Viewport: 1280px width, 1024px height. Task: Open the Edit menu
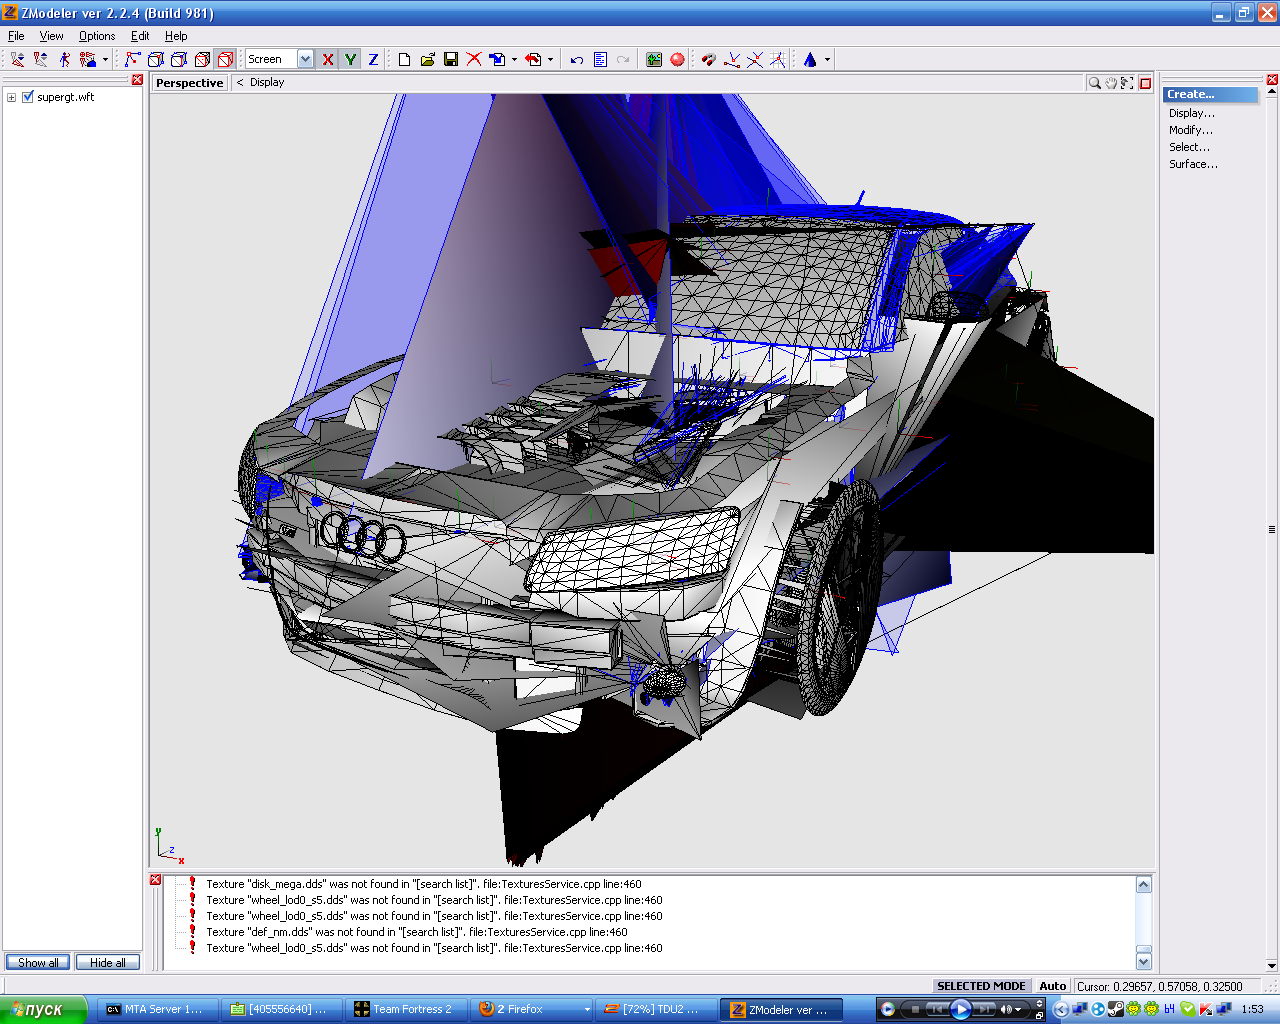tap(140, 36)
